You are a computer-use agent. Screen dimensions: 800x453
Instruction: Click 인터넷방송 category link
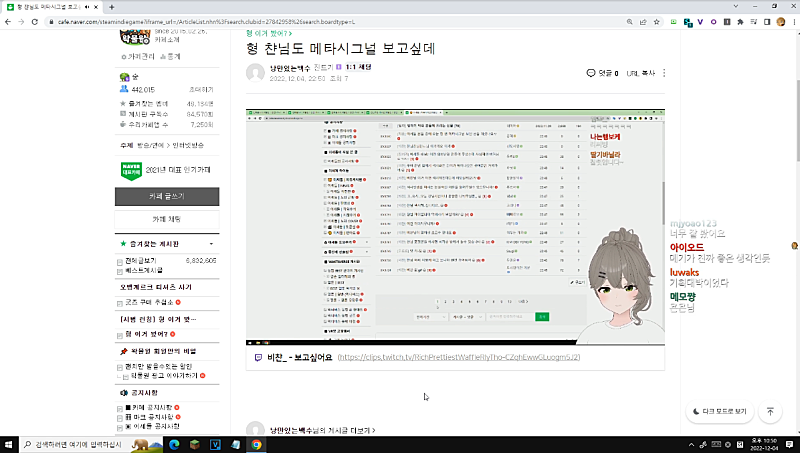click(x=188, y=145)
